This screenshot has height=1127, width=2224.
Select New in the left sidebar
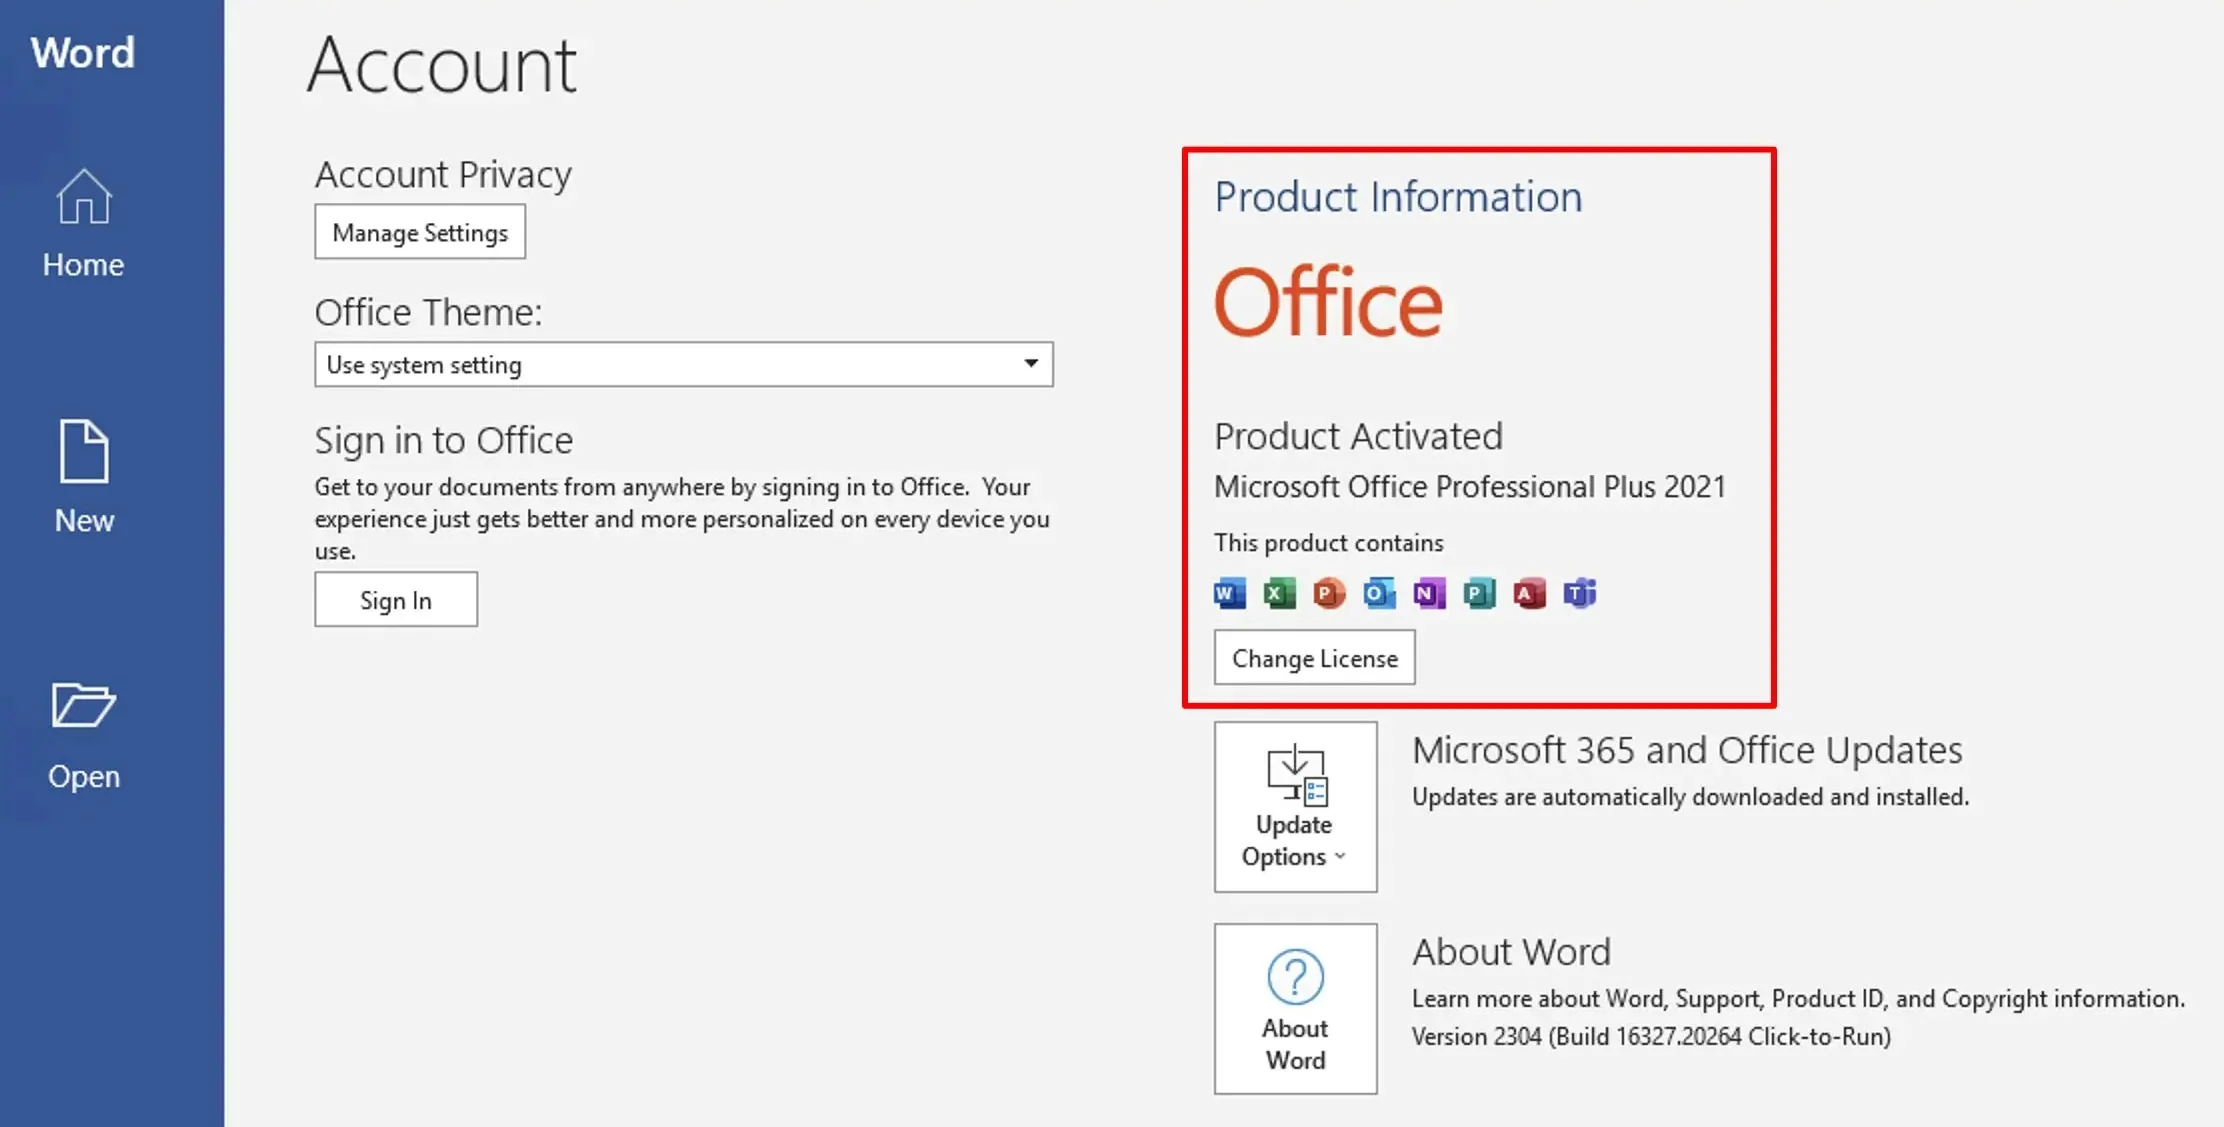coord(84,478)
